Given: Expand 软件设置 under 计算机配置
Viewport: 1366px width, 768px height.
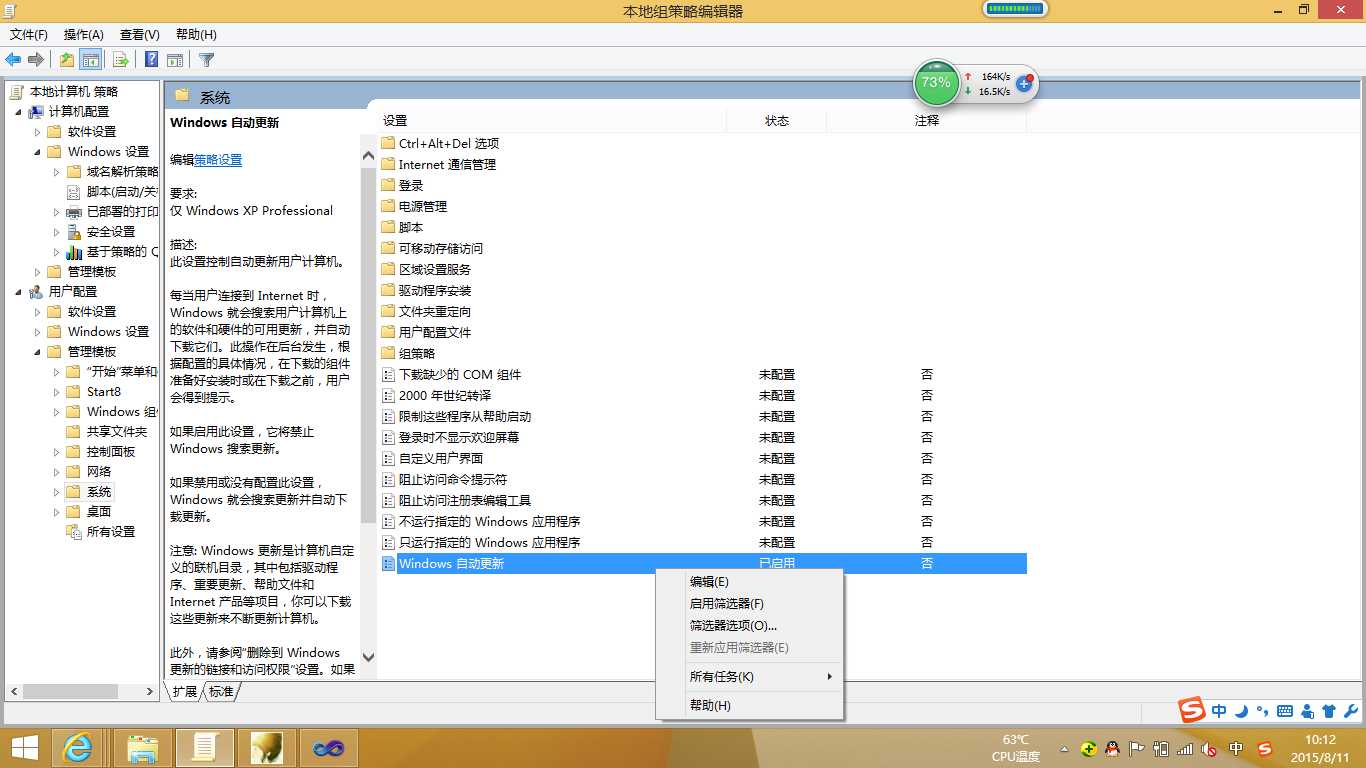Looking at the screenshot, I should tap(38, 132).
